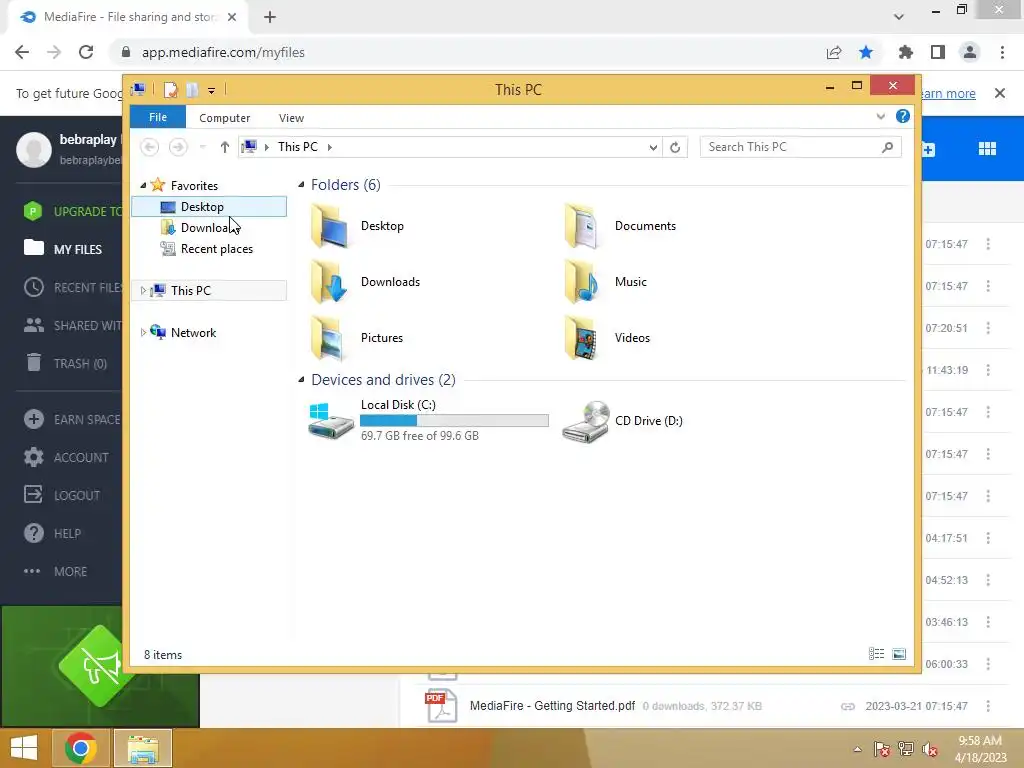Refresh the This PC location

pos(675,147)
